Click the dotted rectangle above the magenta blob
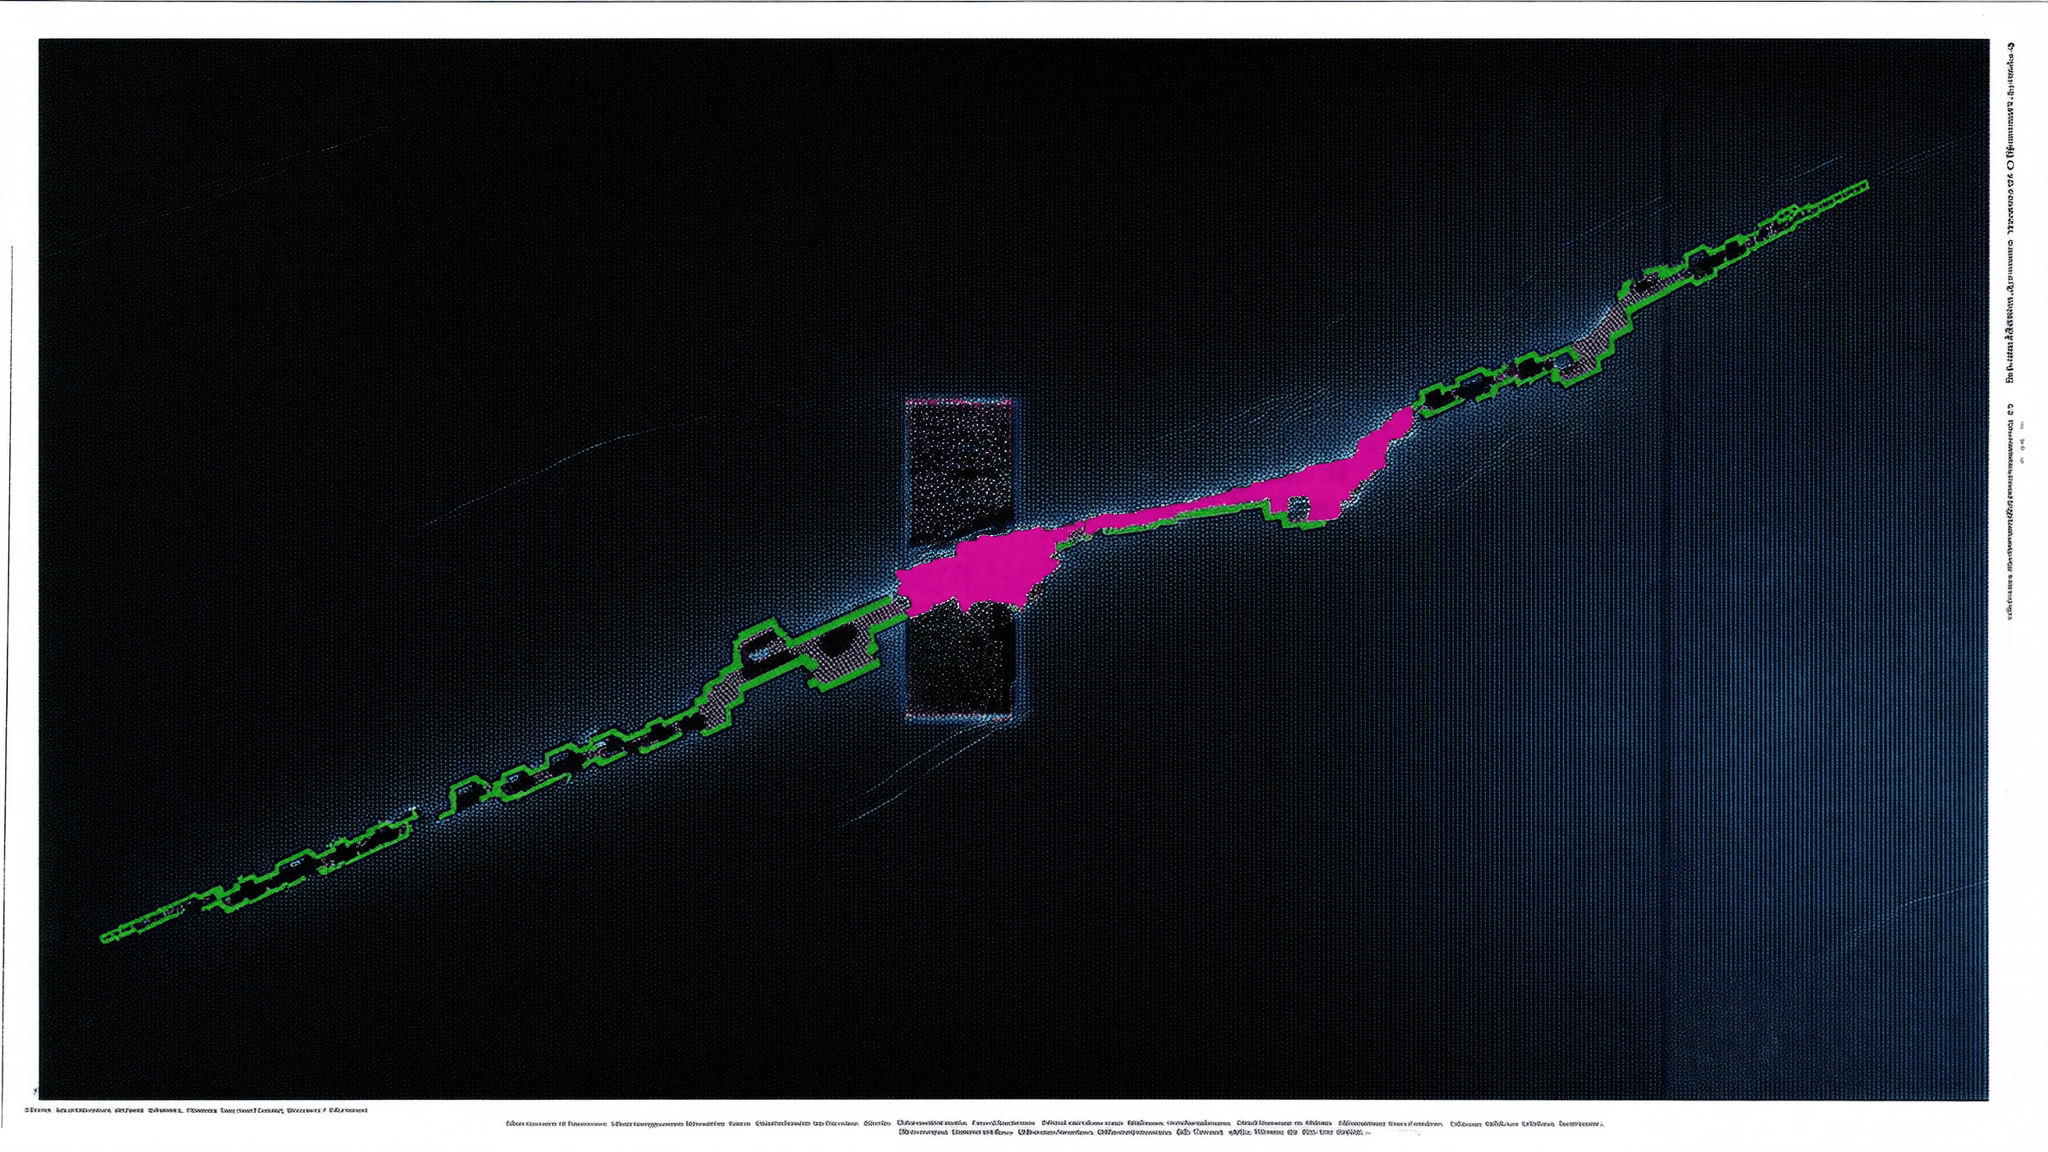Image resolution: width=2048 pixels, height=1152 pixels. coord(960,473)
